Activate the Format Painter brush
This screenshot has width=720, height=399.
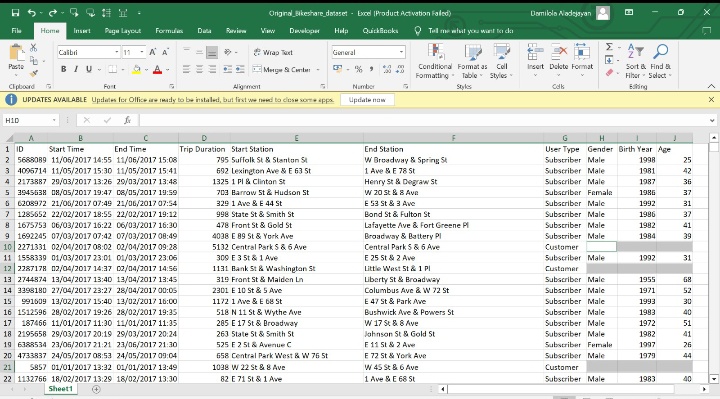[x=34, y=73]
